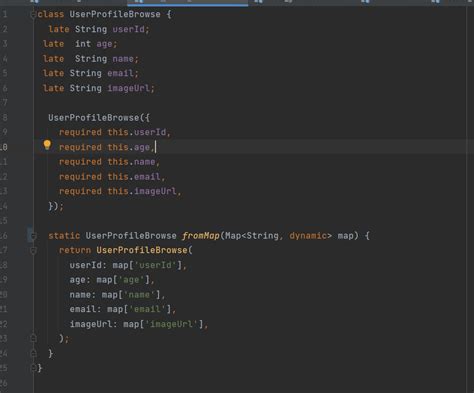Click the 'dynamic' keyword
This screenshot has width=474, height=393.
pos(308,236)
